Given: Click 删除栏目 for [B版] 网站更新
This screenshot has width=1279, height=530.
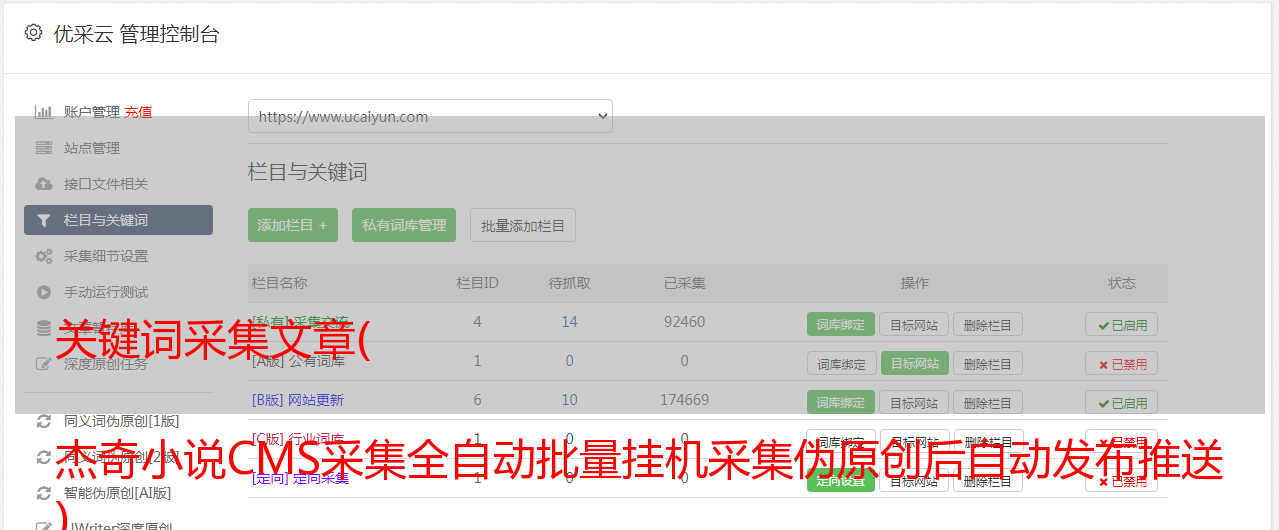Looking at the screenshot, I should pyautogui.click(x=988, y=402).
